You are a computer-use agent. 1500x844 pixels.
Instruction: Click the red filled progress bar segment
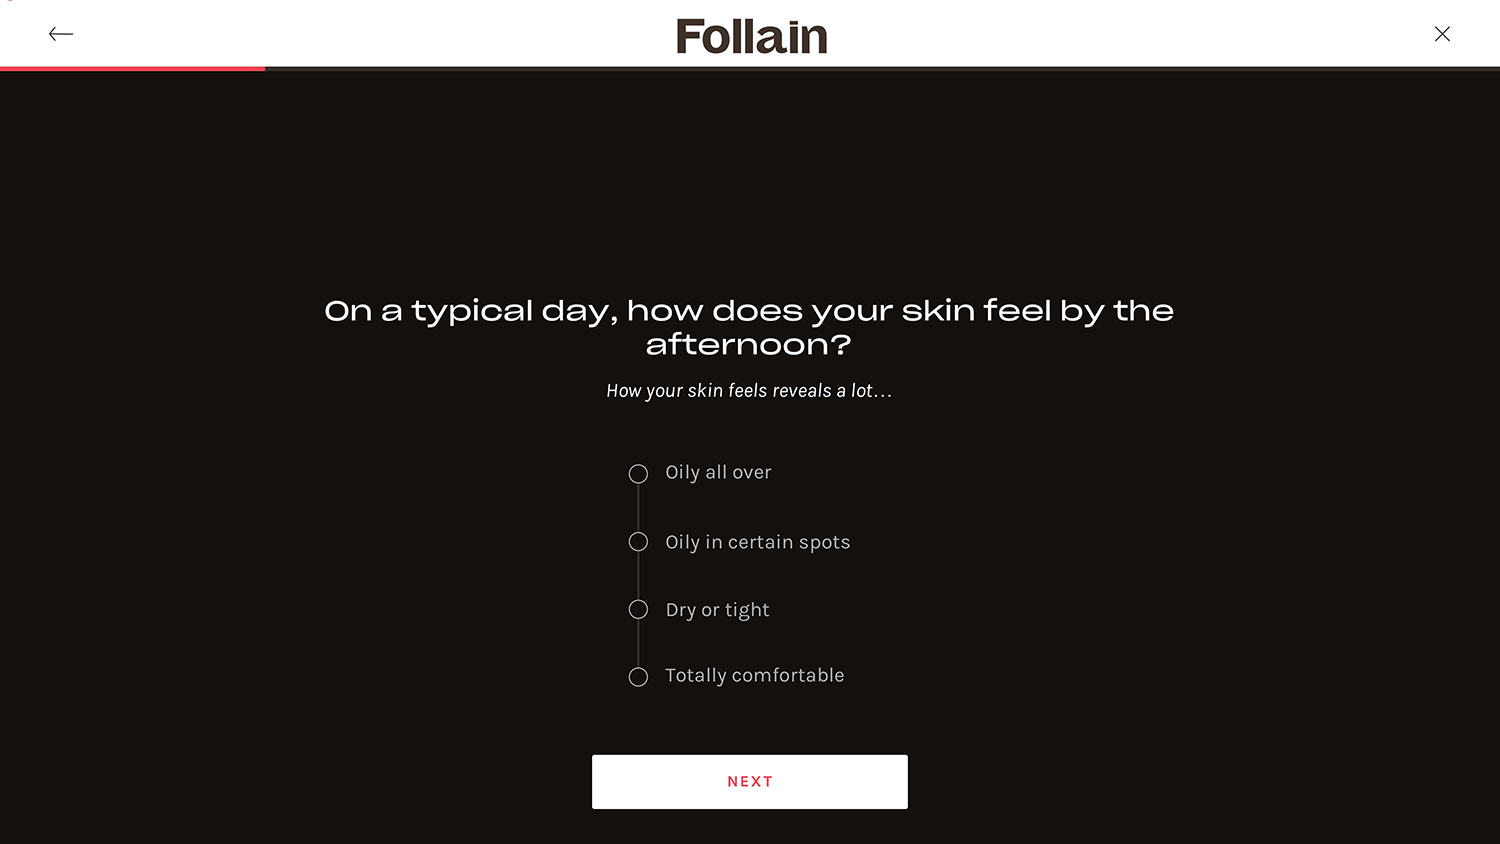tap(132, 68)
